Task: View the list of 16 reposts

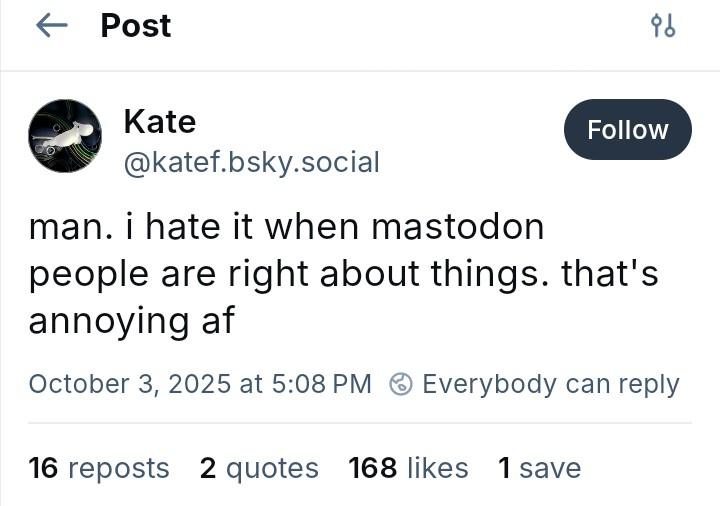Action: 99,468
